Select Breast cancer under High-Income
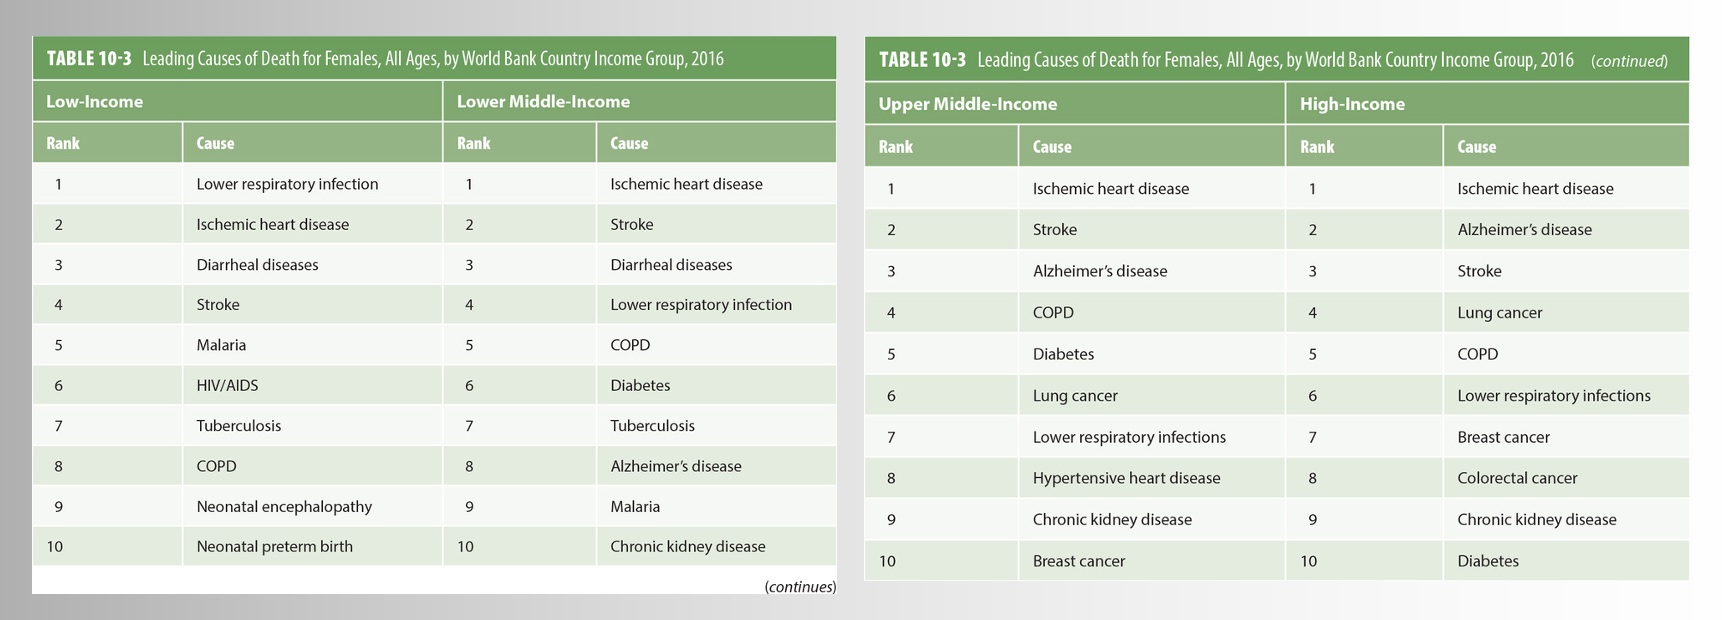Image resolution: width=1722 pixels, height=620 pixels. point(1503,437)
